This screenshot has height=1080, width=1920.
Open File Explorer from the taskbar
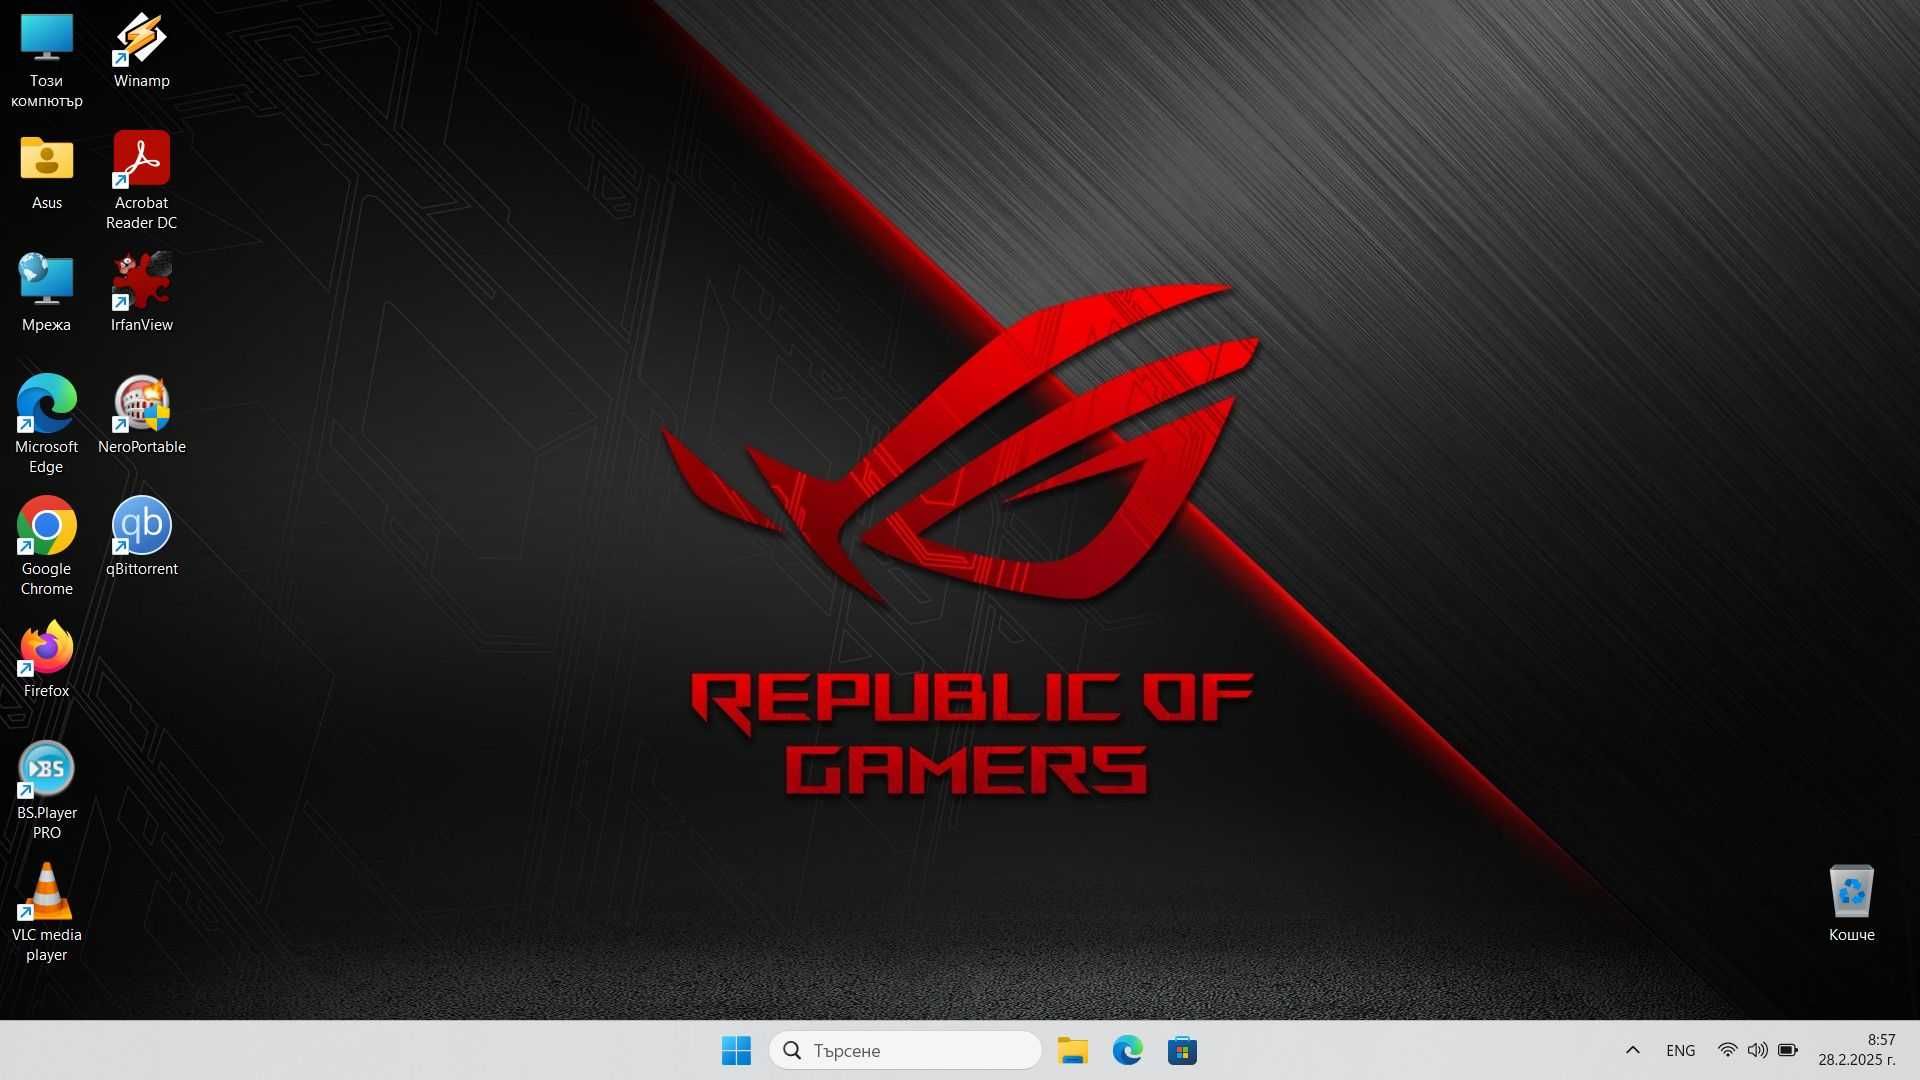point(1072,1050)
